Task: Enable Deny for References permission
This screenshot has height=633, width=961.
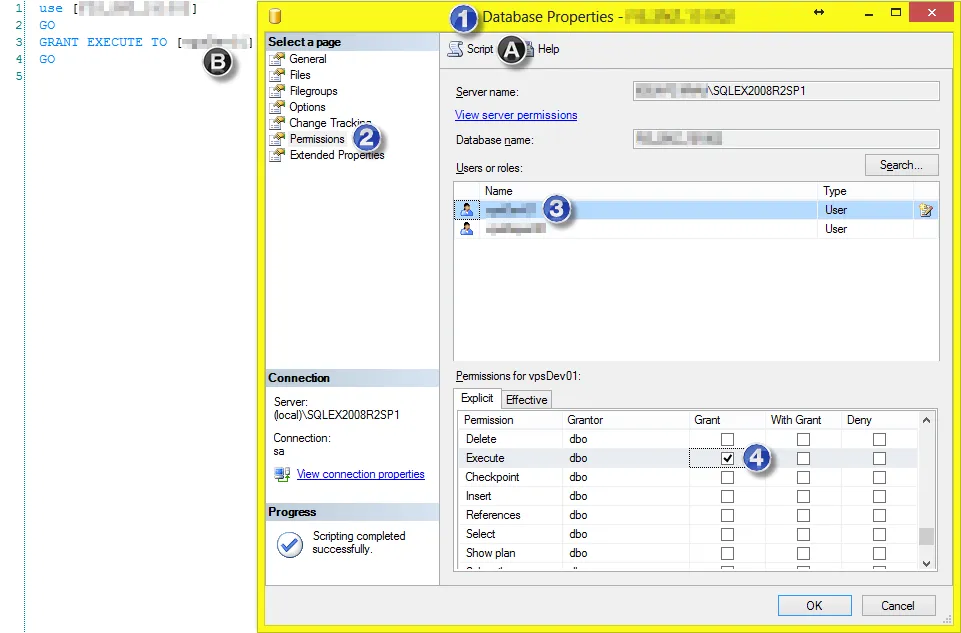Action: pyautogui.click(x=879, y=515)
